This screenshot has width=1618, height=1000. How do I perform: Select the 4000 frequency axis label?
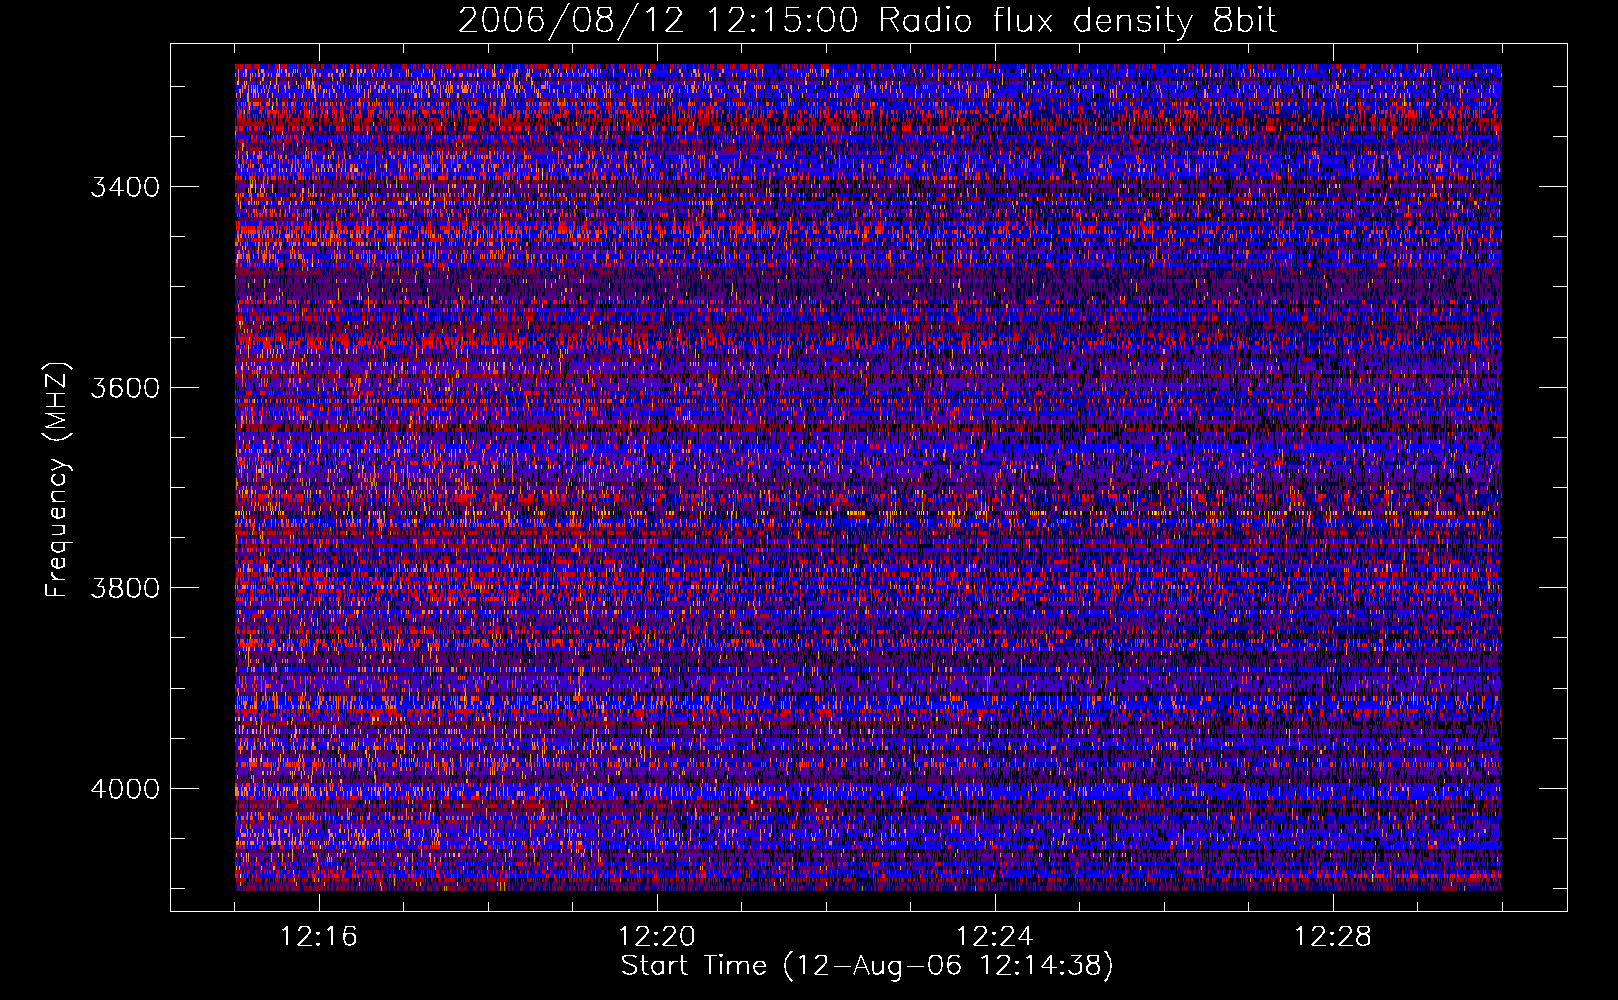[x=125, y=789]
